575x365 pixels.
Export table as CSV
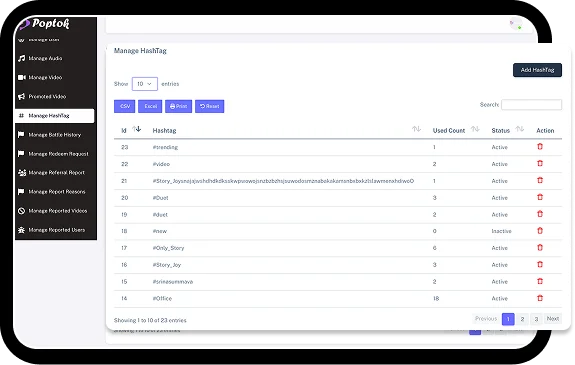[125, 106]
